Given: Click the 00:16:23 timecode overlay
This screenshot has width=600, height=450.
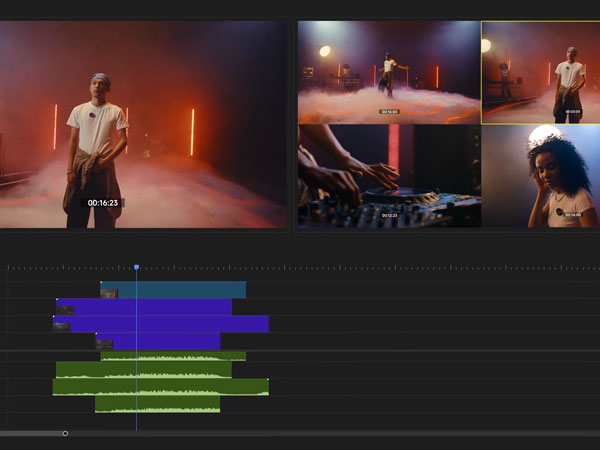Looking at the screenshot, I should [103, 203].
